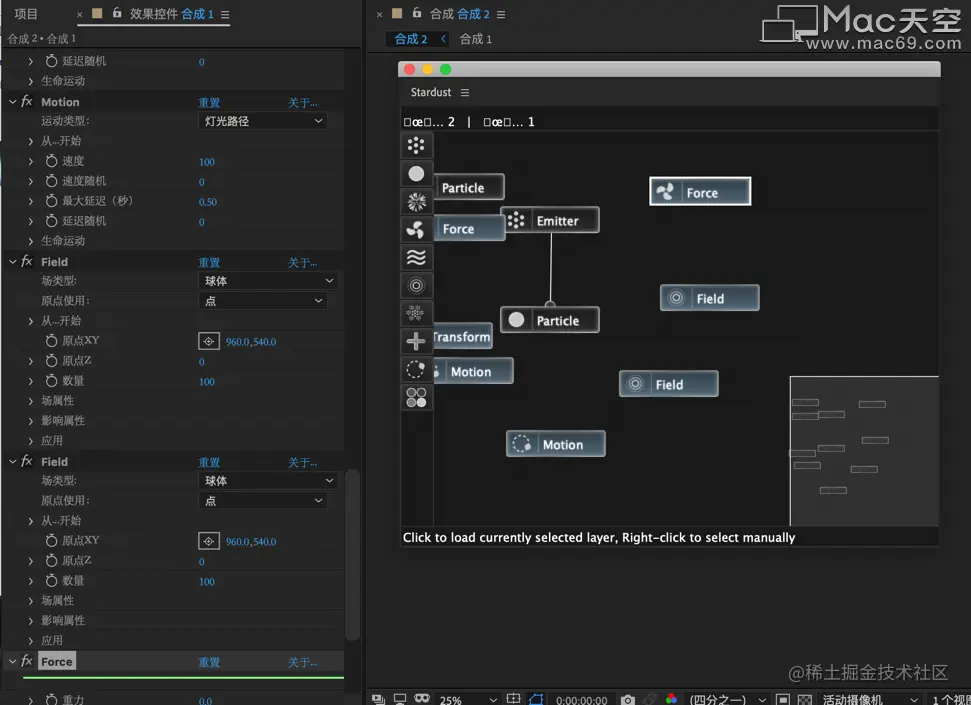Screen dimensions: 971x705
Task: Click first Field 原点XY crosshair button
Action: point(209,341)
